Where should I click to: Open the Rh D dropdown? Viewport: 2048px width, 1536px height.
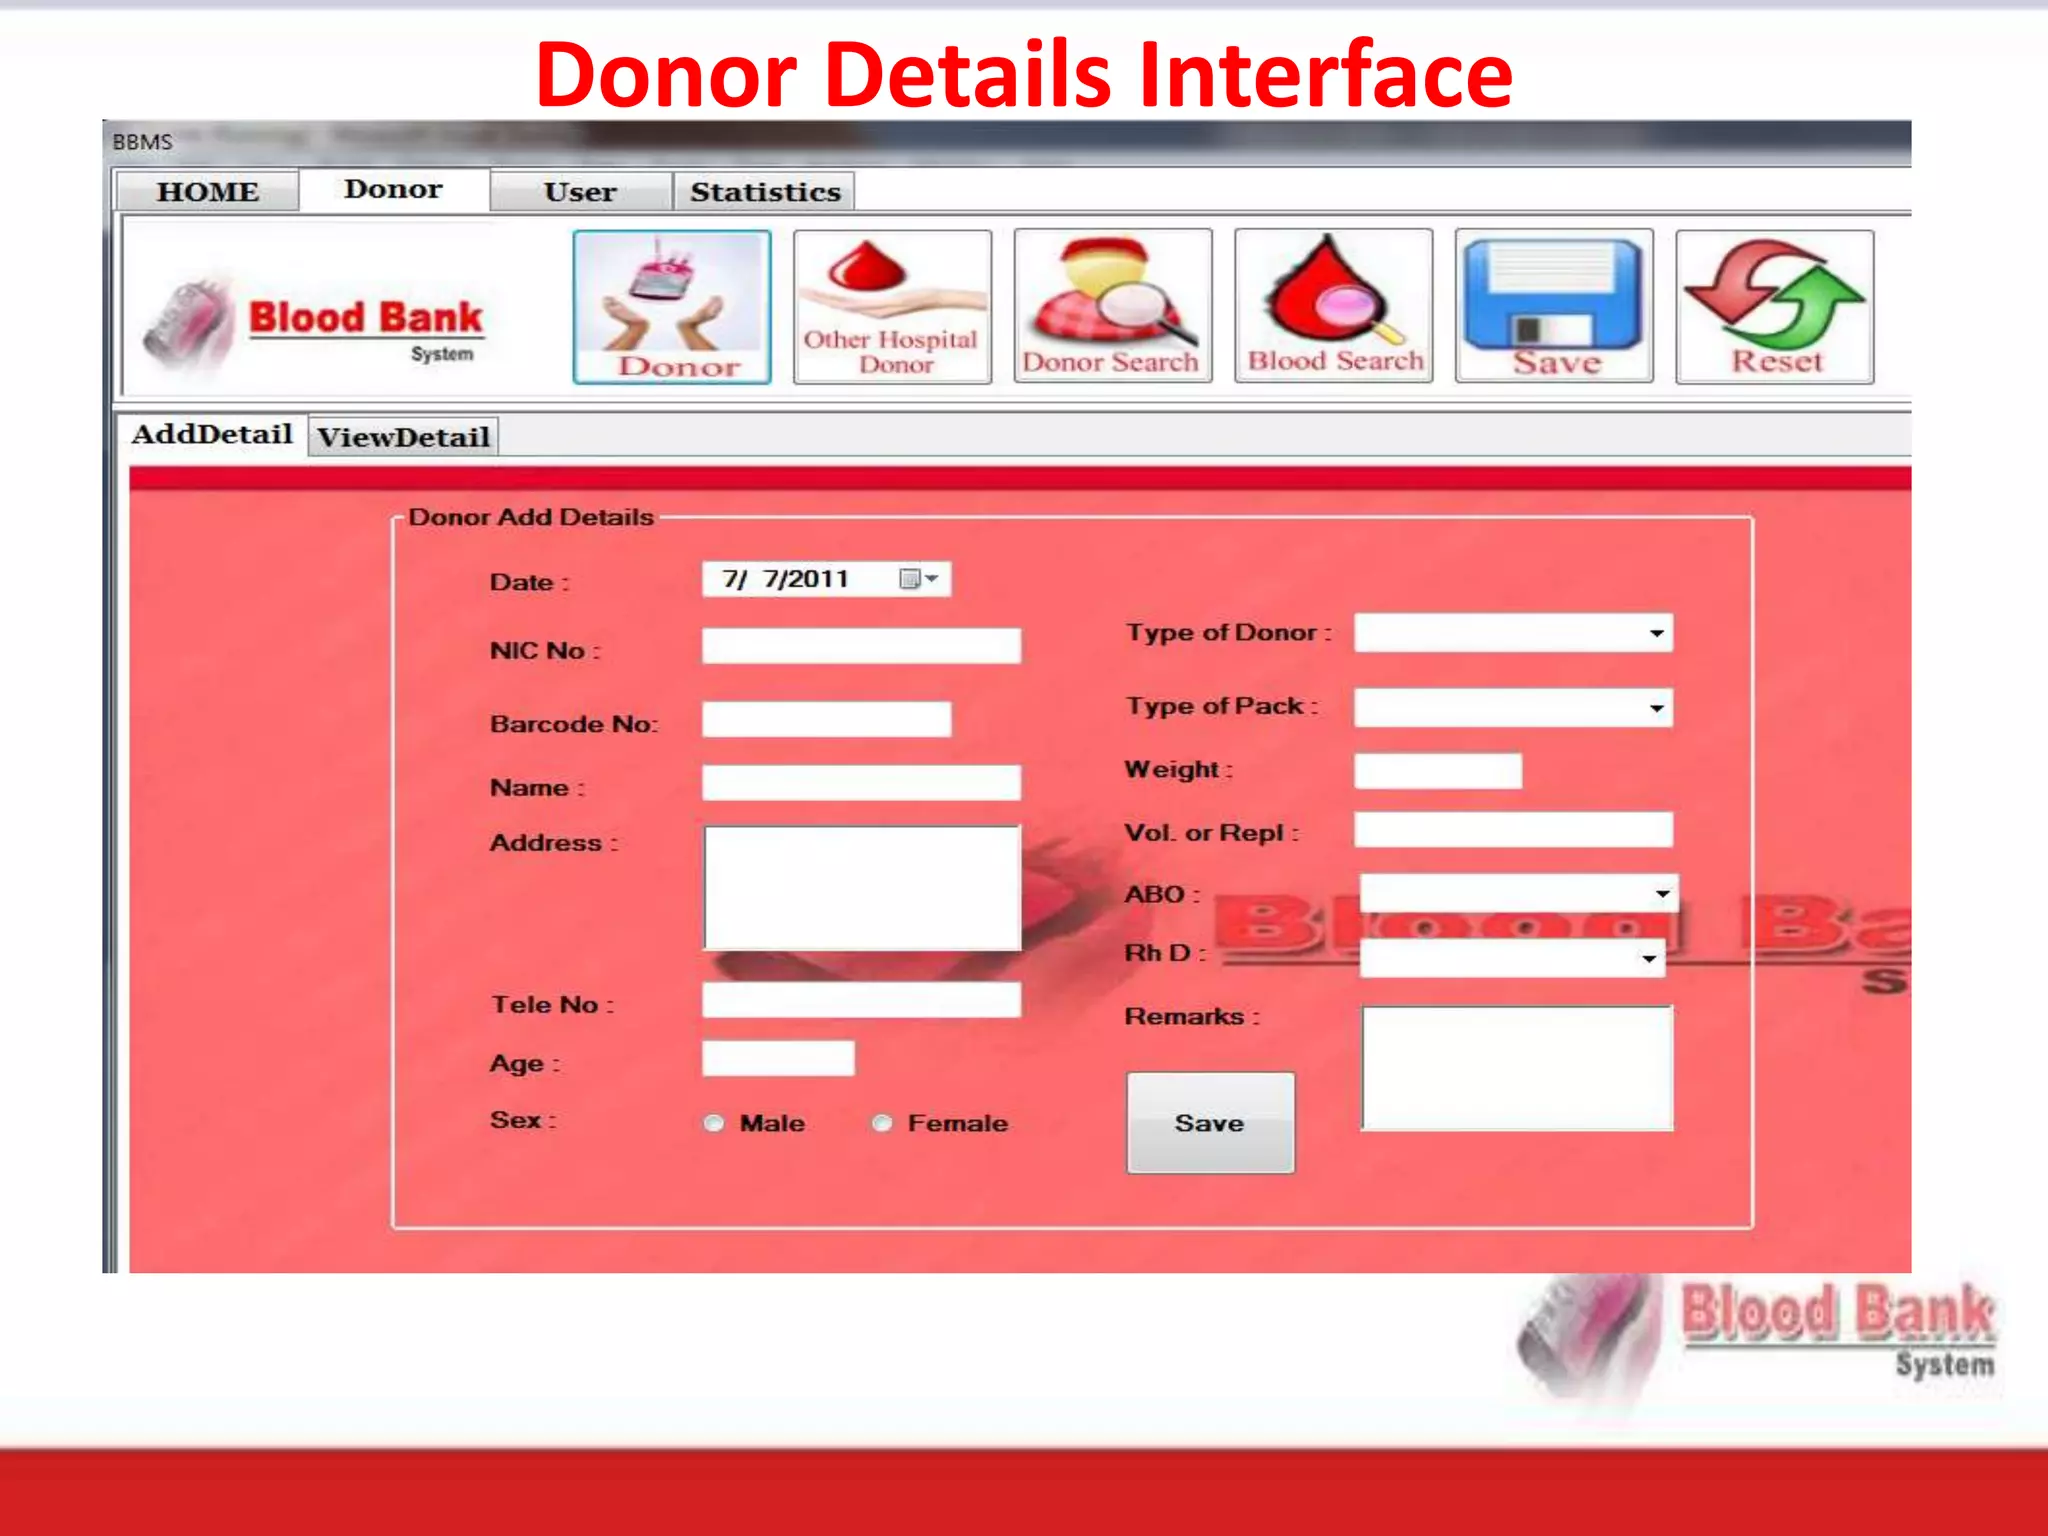pos(1649,958)
